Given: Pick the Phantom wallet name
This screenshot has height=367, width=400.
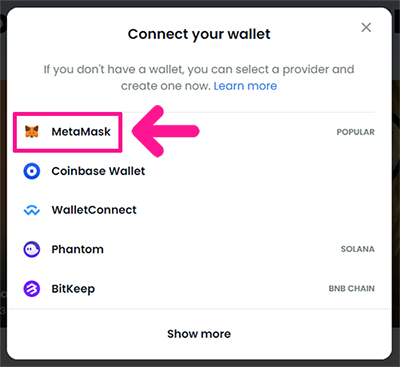Looking at the screenshot, I should point(77,249).
